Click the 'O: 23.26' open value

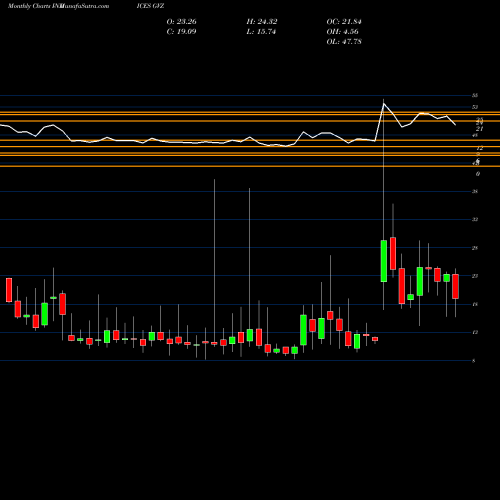click(181, 22)
